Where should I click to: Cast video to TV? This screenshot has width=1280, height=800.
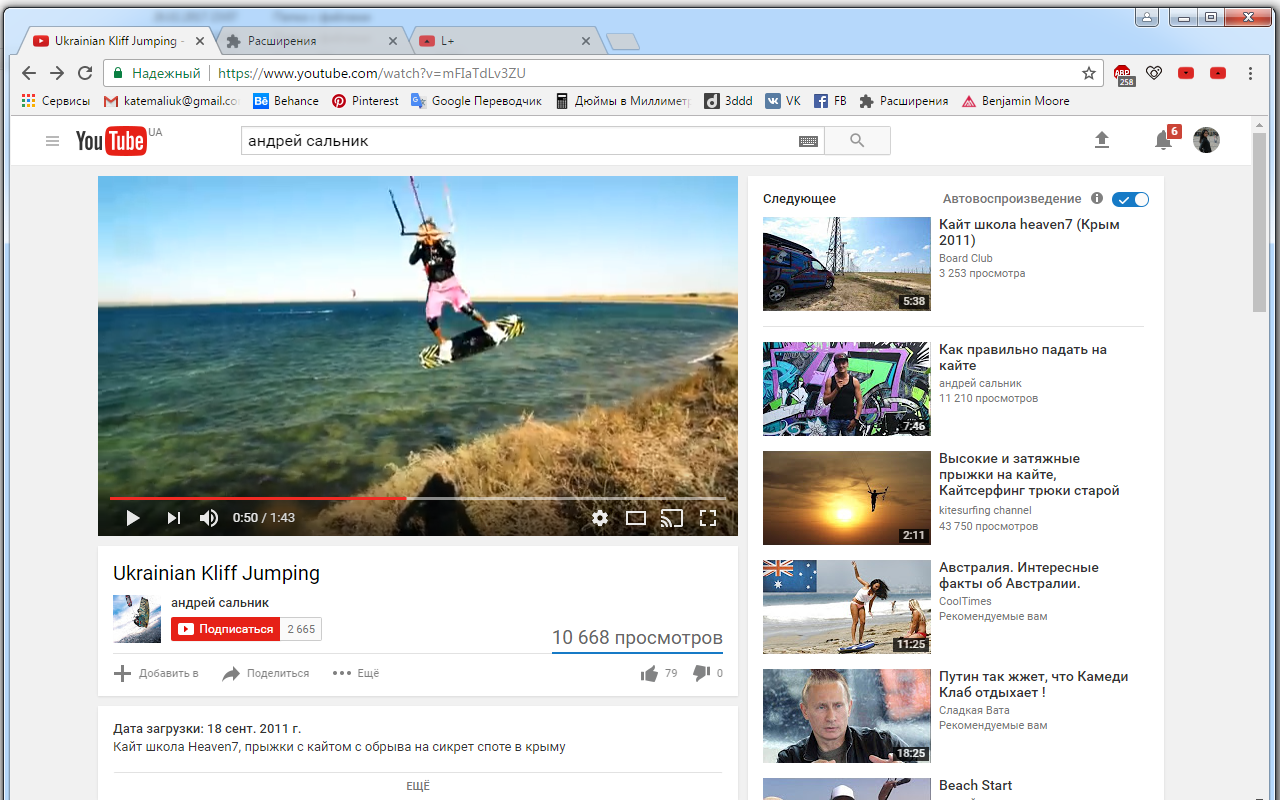(x=672, y=518)
